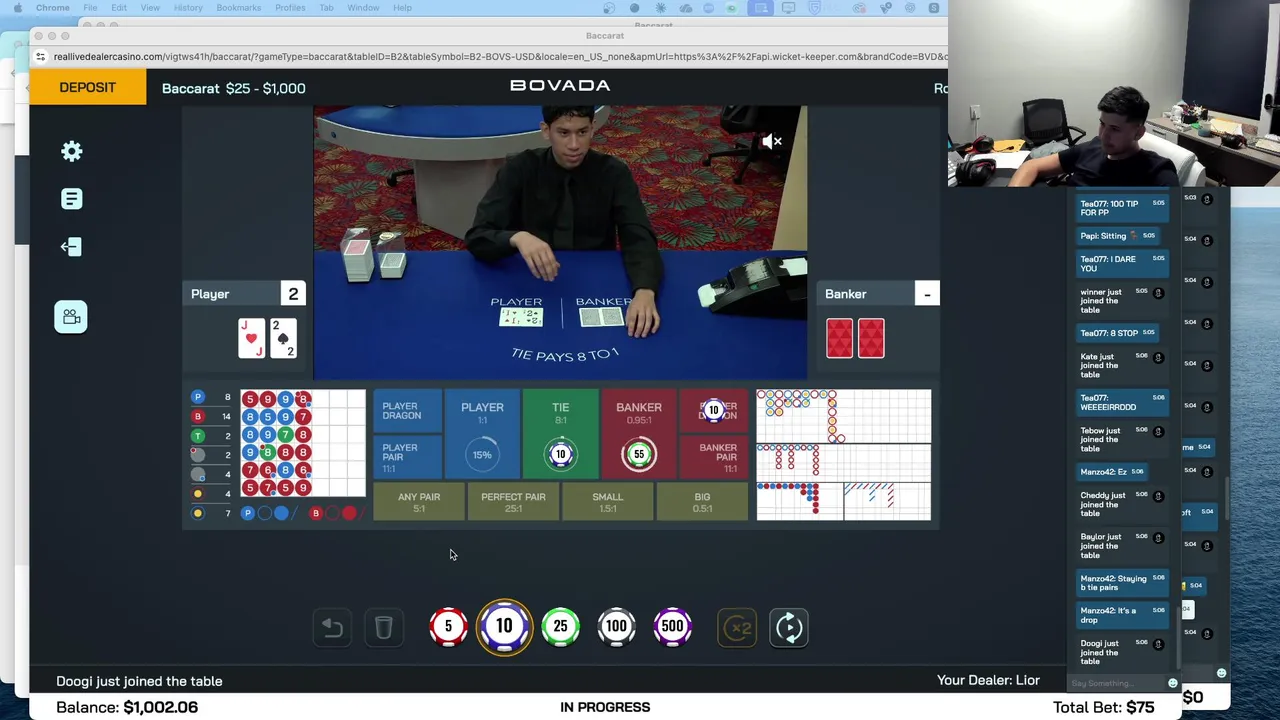Viewport: 1280px width, 720px height.
Task: Bet on the Player Dragon spot
Action: pyautogui.click(x=406, y=411)
